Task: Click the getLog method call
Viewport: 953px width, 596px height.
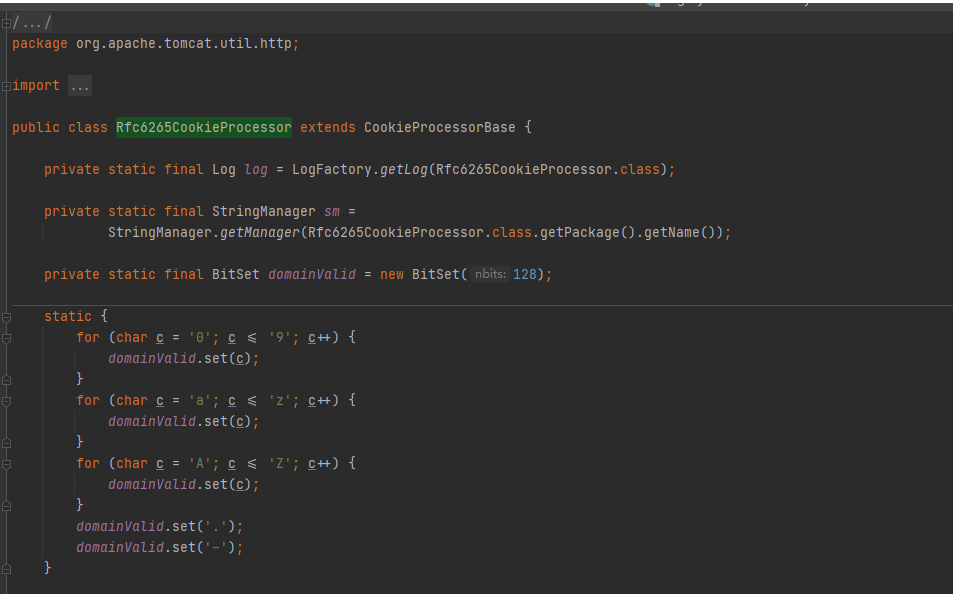Action: click(404, 170)
